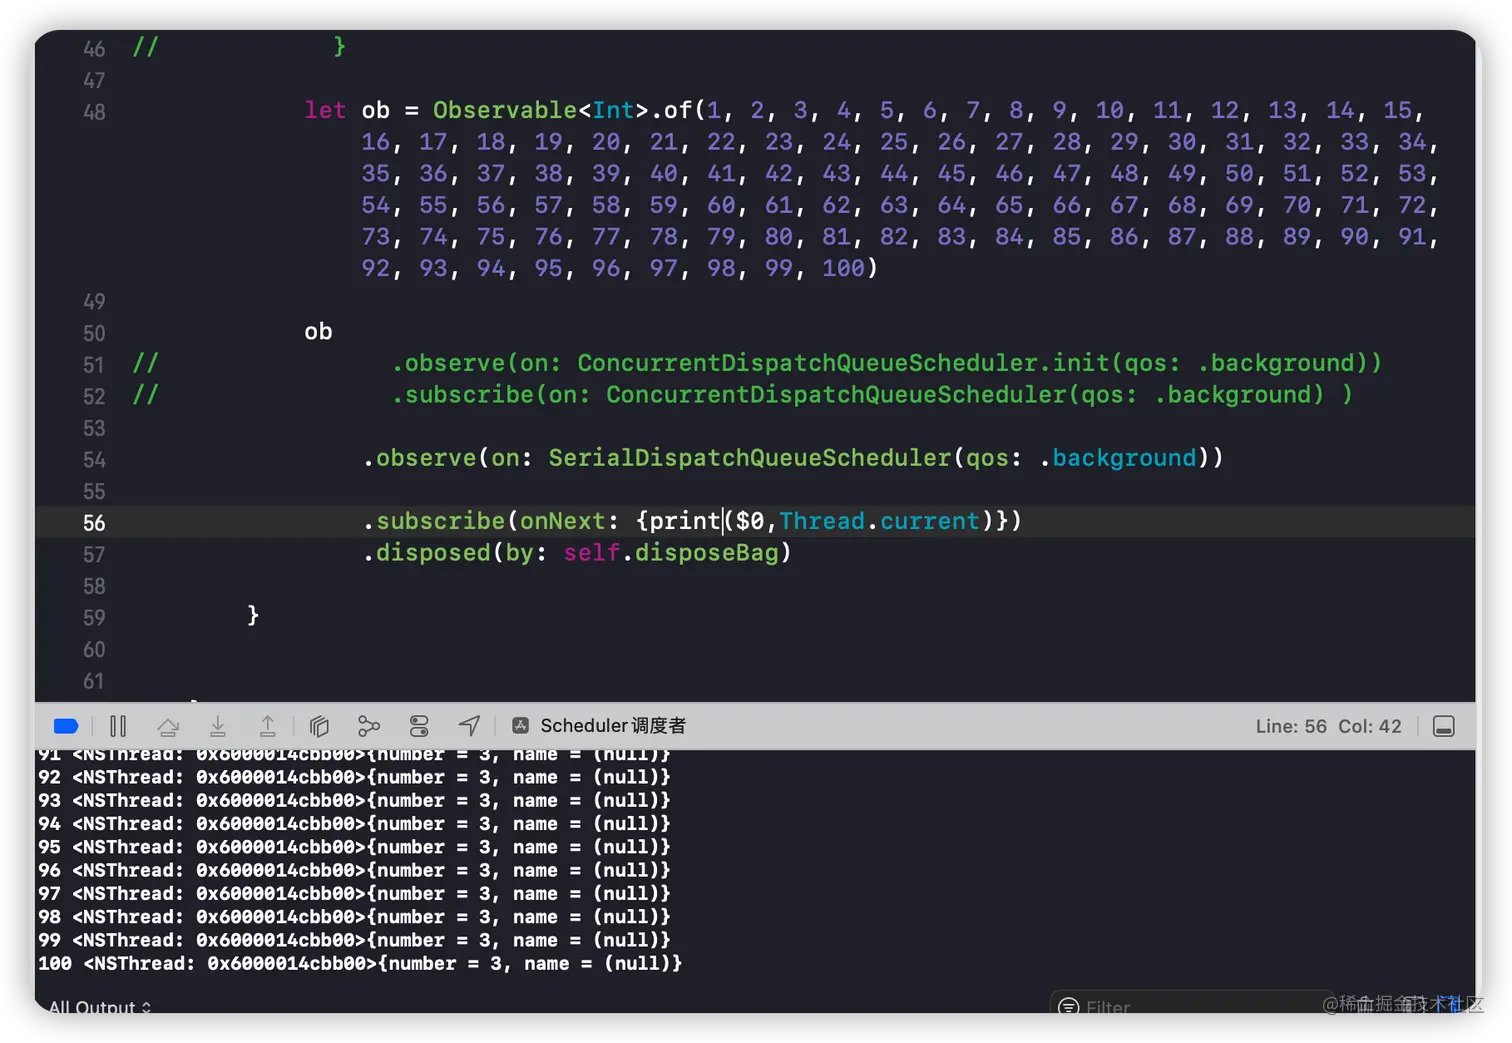Click the SerialDispatchQueueScheduler identifier
The image size is (1512, 1043).
click(x=750, y=458)
